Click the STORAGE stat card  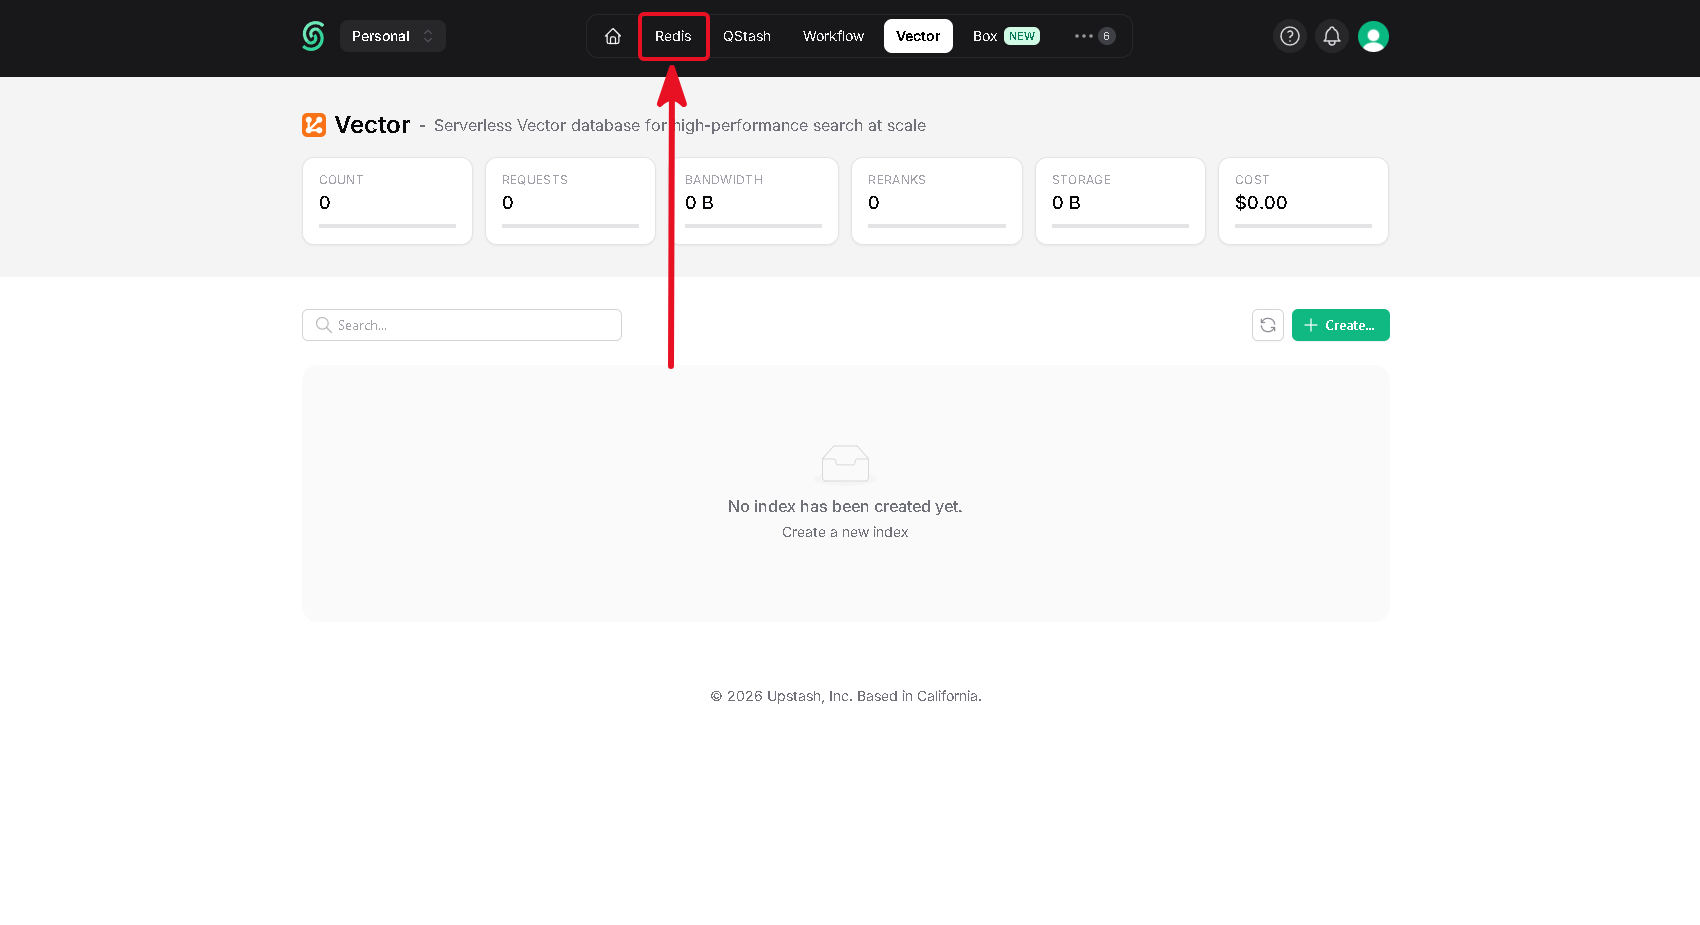1120,201
